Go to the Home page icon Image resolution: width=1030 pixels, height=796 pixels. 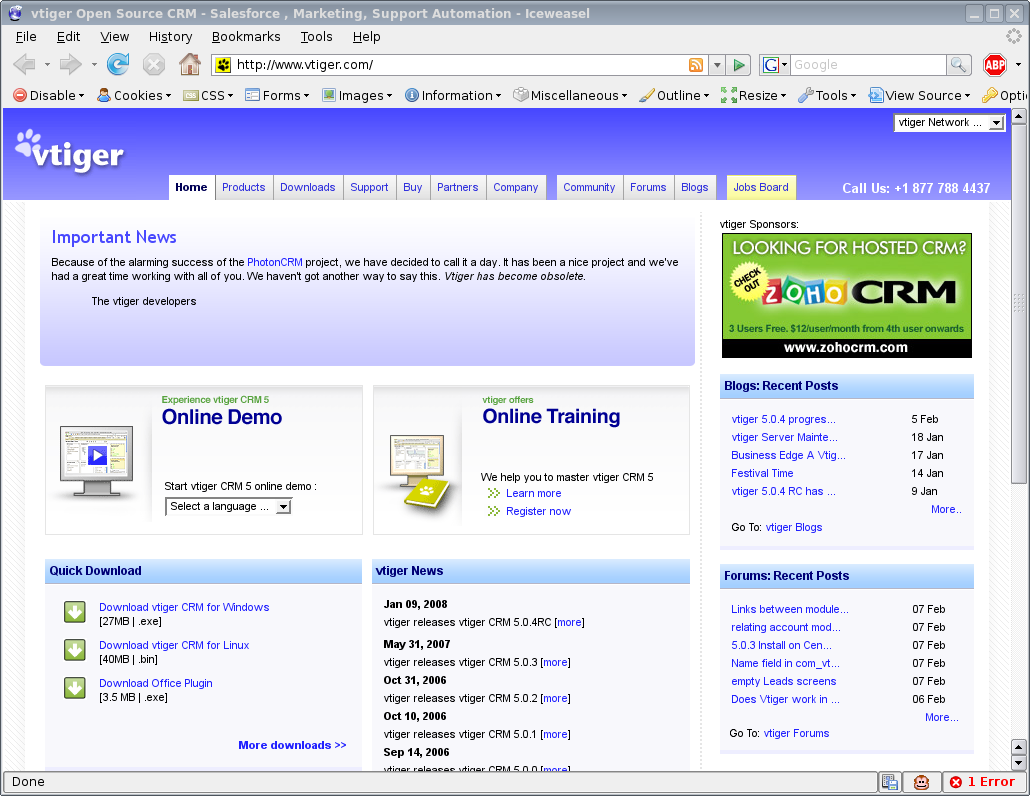(x=190, y=64)
